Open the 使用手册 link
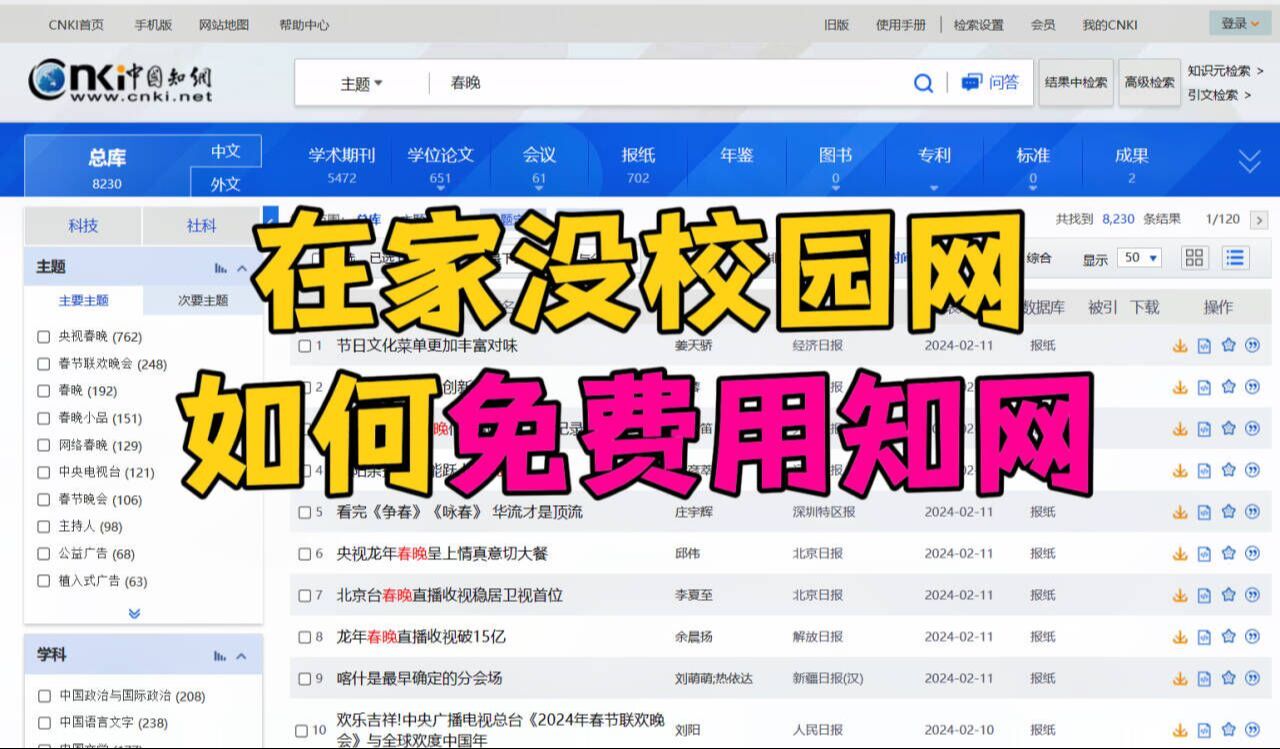 tap(901, 25)
